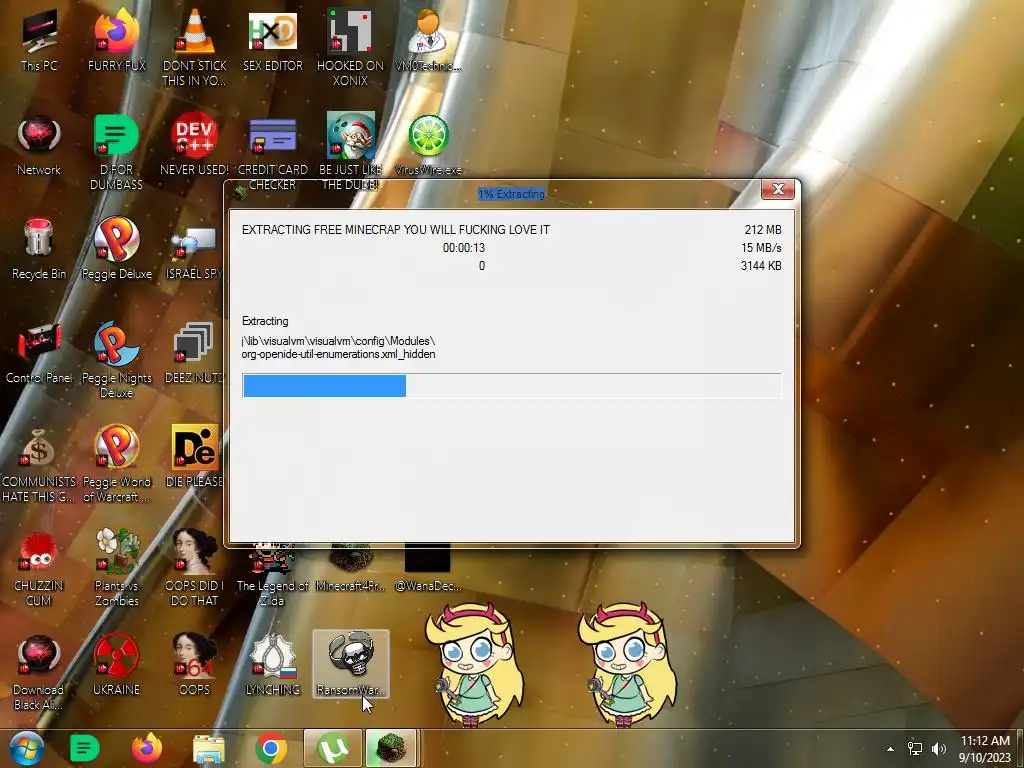
Task: Select the OOPS DID I DO THAT icon
Action: coord(195,568)
